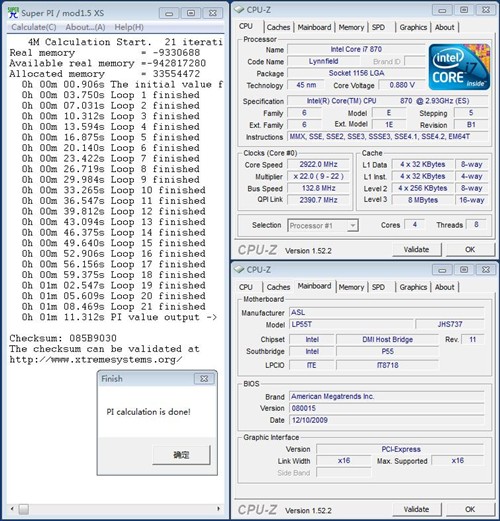The image size is (500, 521).
Task: Switch to Memory tab in top CPU-Z window
Action: pyautogui.click(x=351, y=27)
